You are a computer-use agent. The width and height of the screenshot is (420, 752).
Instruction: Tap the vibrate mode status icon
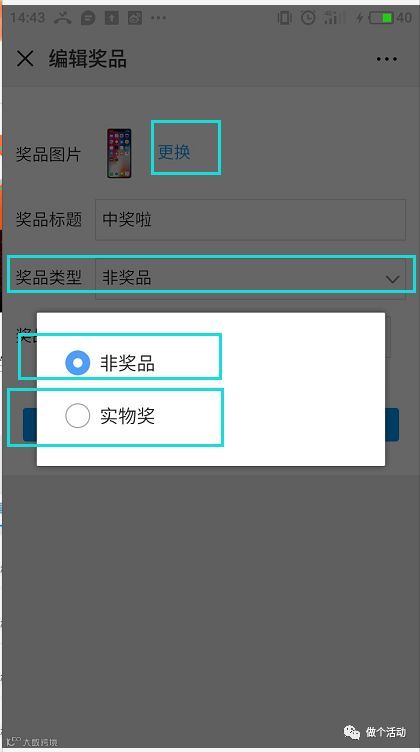284,18
